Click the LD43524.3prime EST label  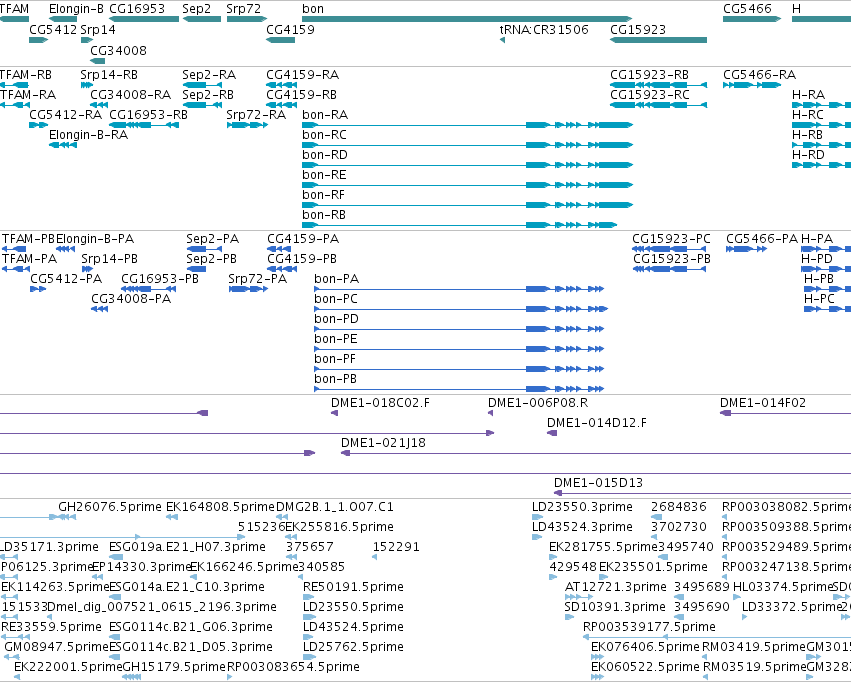coord(582,527)
